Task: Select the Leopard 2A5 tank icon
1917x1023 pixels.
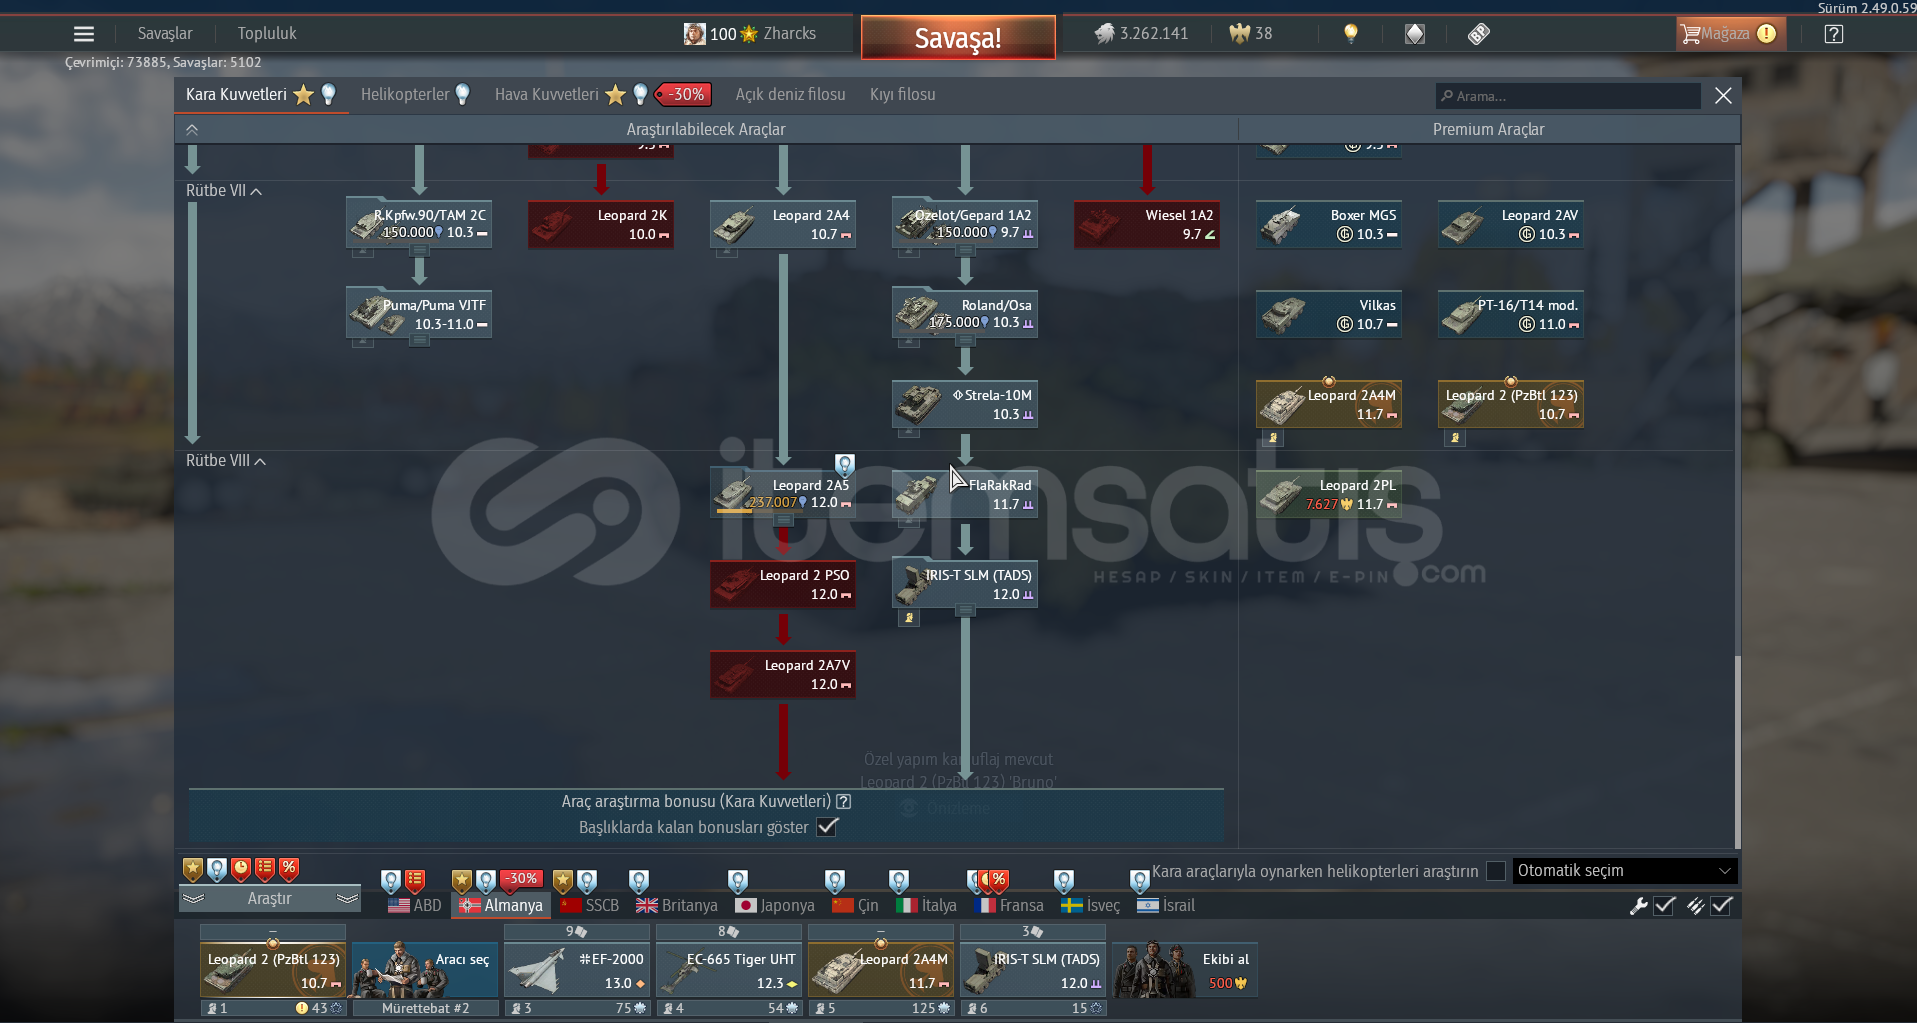Action: click(x=735, y=494)
